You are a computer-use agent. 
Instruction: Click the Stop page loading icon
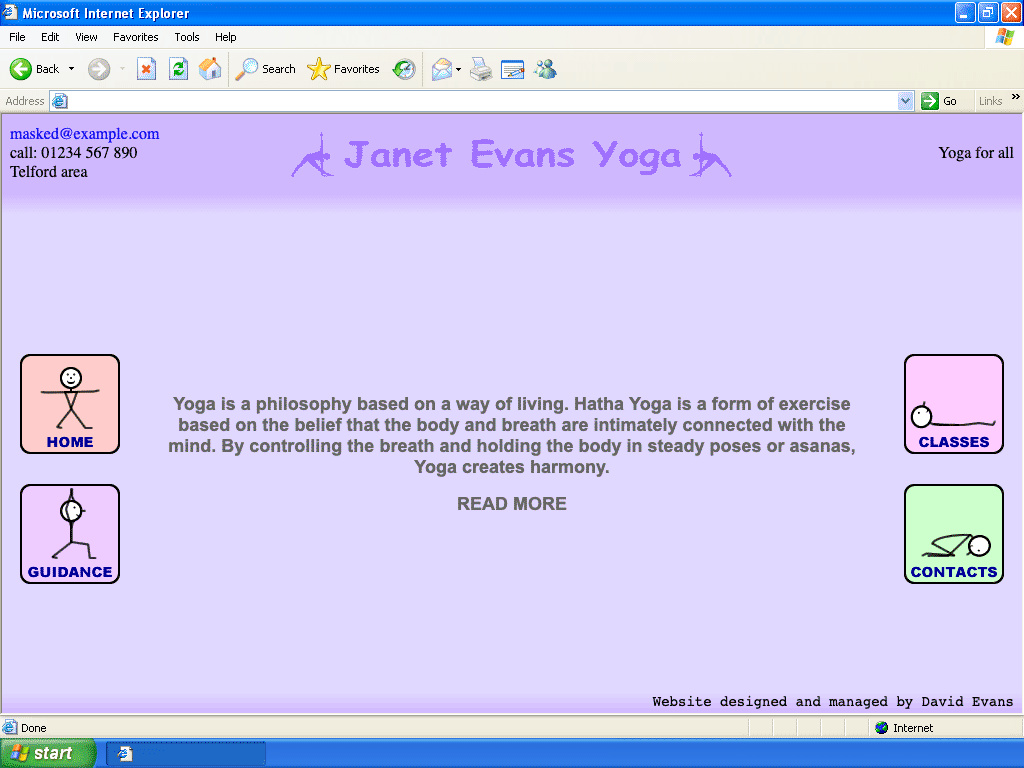[146, 69]
